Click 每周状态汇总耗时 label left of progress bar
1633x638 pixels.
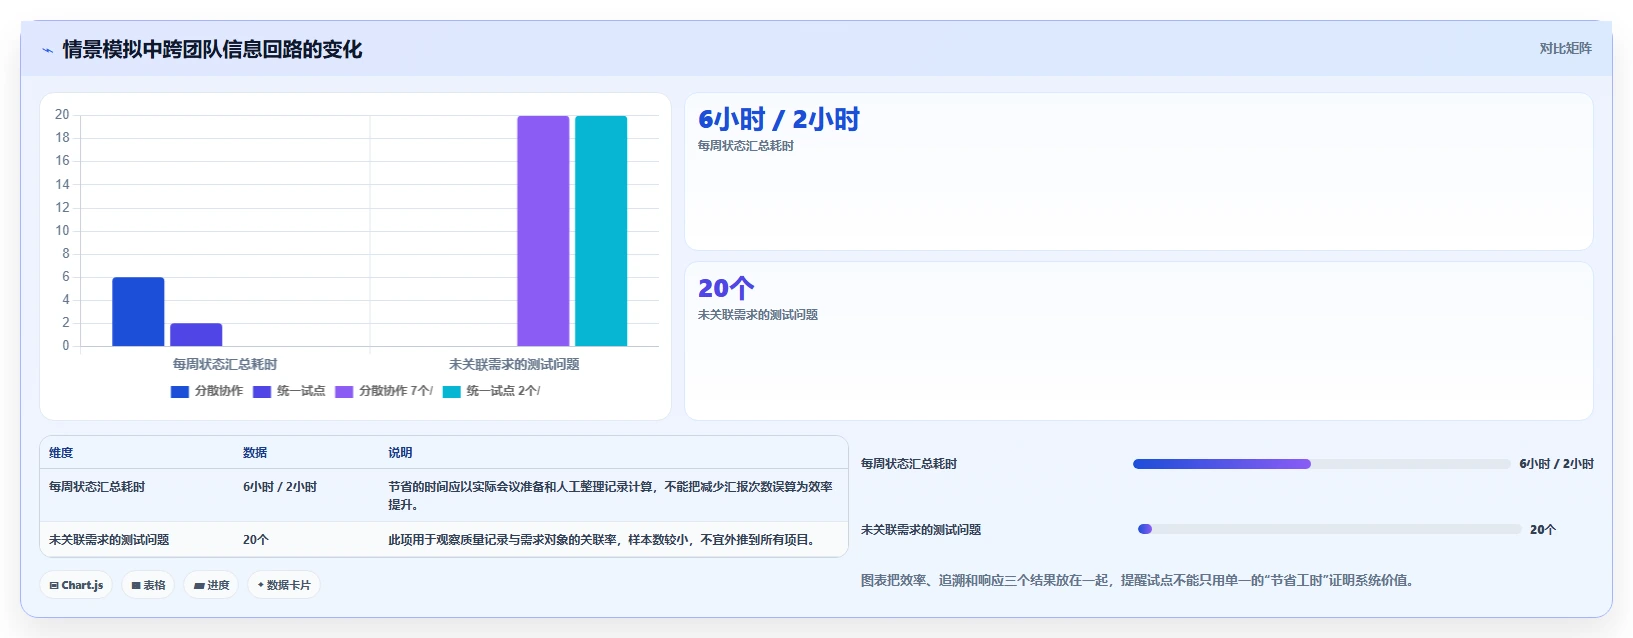pyautogui.click(x=909, y=464)
